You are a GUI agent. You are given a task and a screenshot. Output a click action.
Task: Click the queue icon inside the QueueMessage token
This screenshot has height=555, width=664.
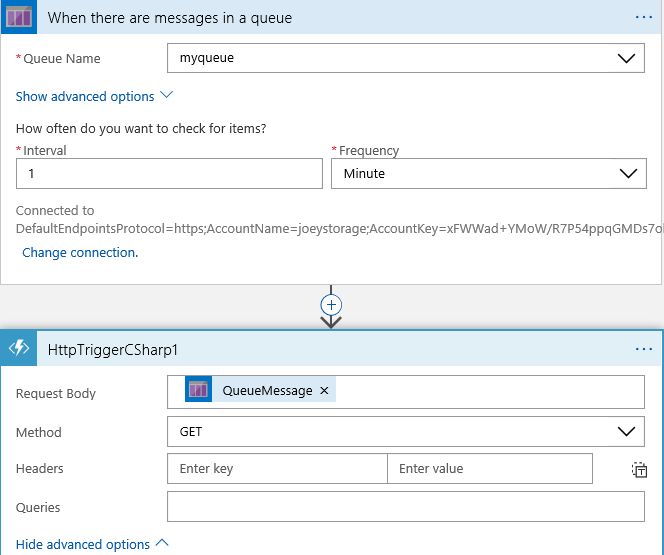198,389
